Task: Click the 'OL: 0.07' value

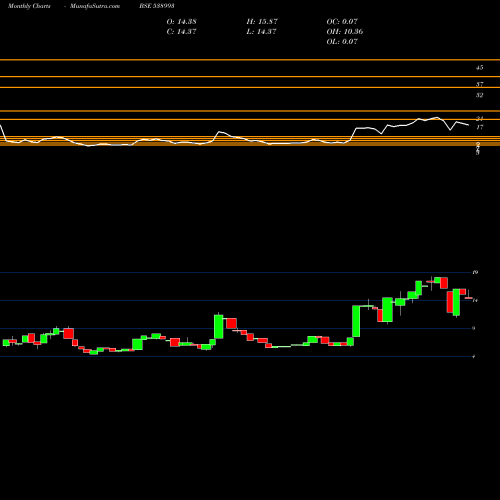Action: (342, 41)
